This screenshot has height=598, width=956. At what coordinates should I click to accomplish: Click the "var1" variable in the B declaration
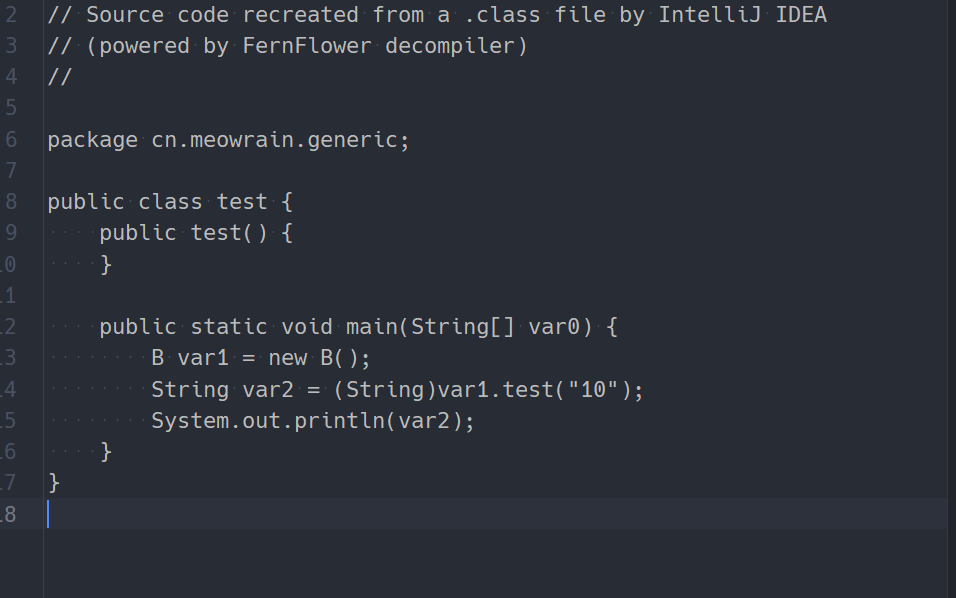203,358
